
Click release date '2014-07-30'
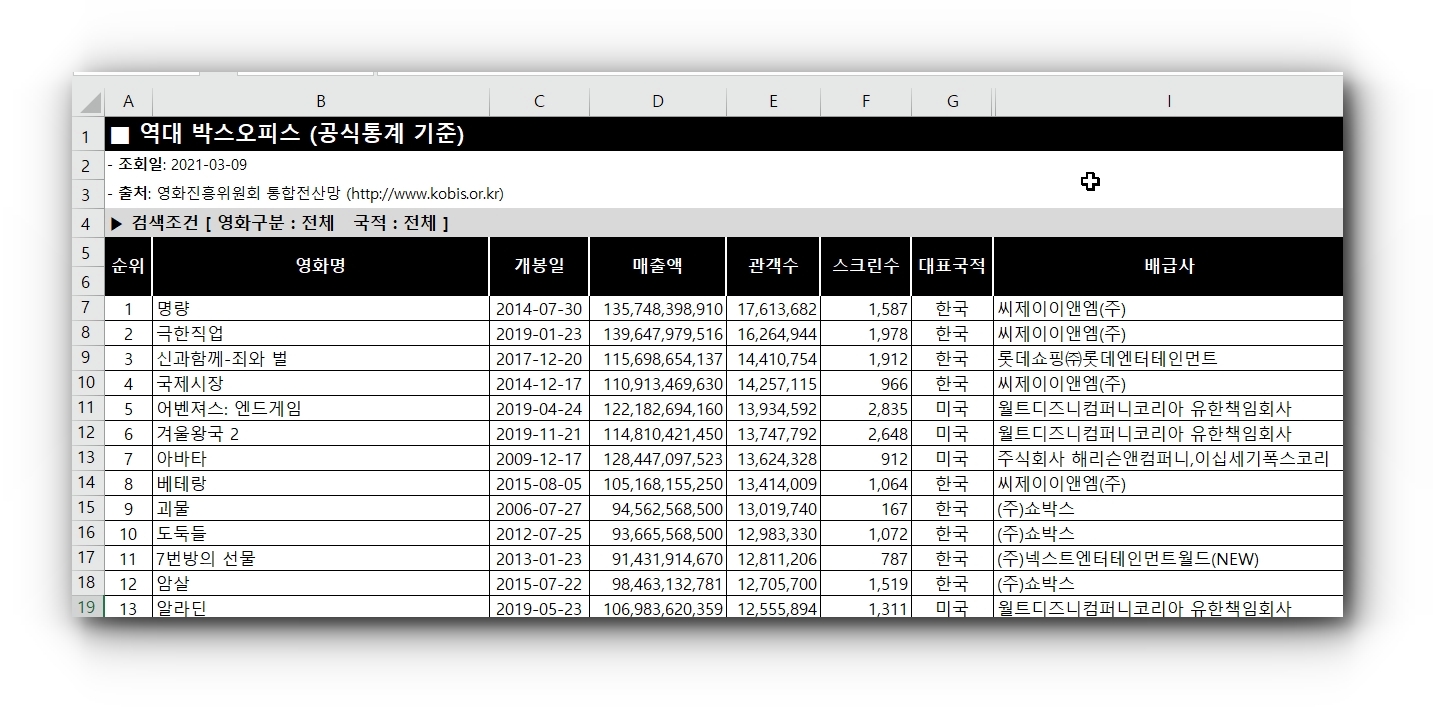[x=539, y=308]
